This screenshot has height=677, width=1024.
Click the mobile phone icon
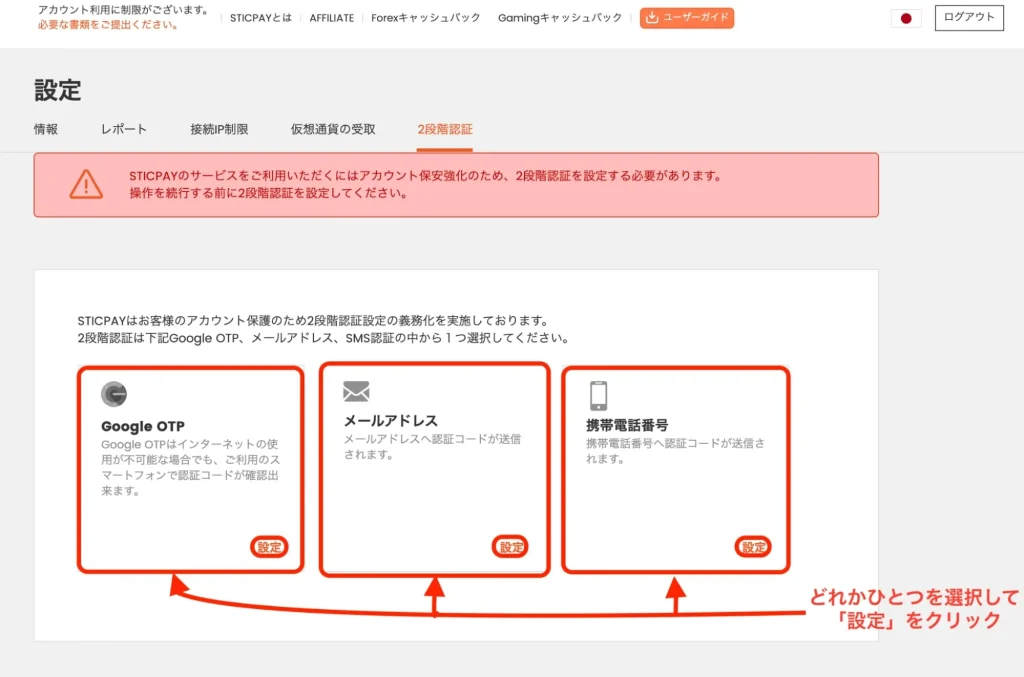[x=598, y=396]
